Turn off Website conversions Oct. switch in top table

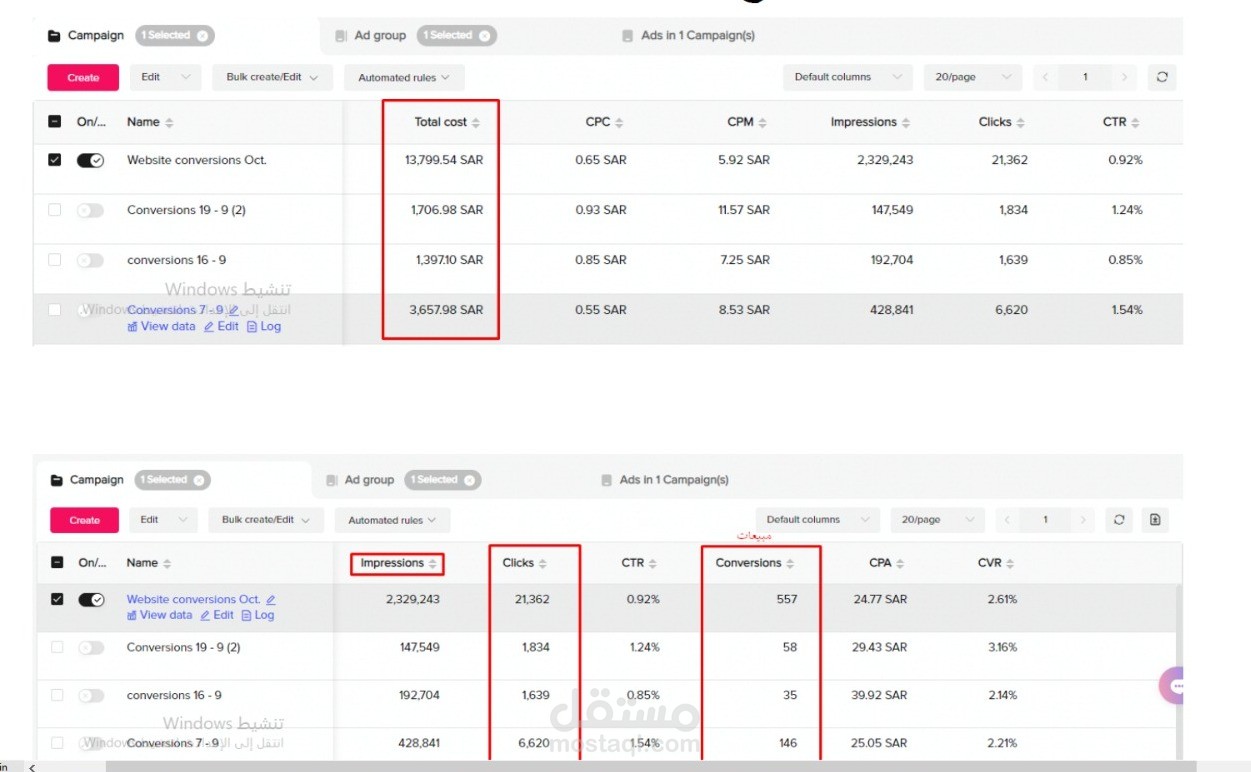tap(91, 160)
